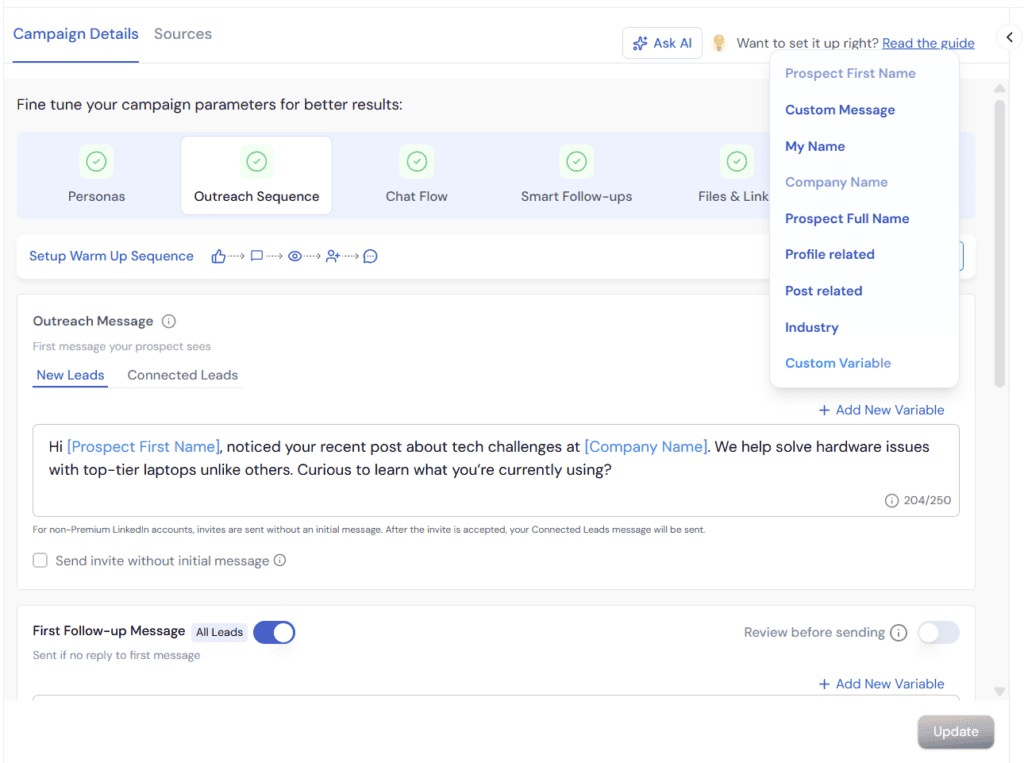Collapse the panel with the left chevron
The width and height of the screenshot is (1024, 763).
1010,37
